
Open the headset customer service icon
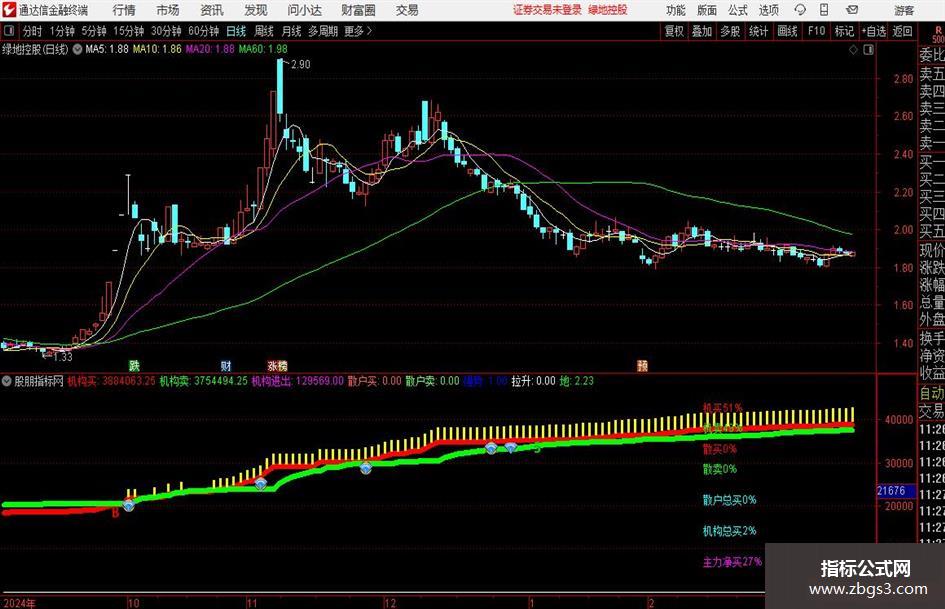tap(800, 10)
